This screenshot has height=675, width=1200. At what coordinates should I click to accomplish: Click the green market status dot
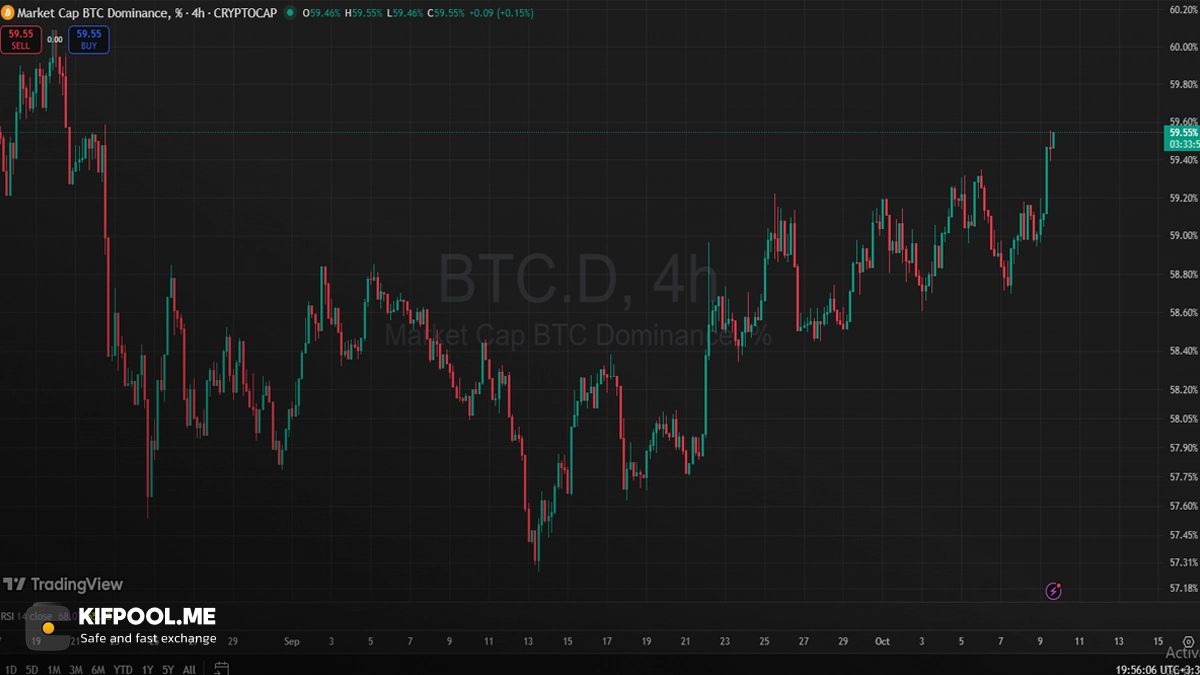[x=290, y=13]
